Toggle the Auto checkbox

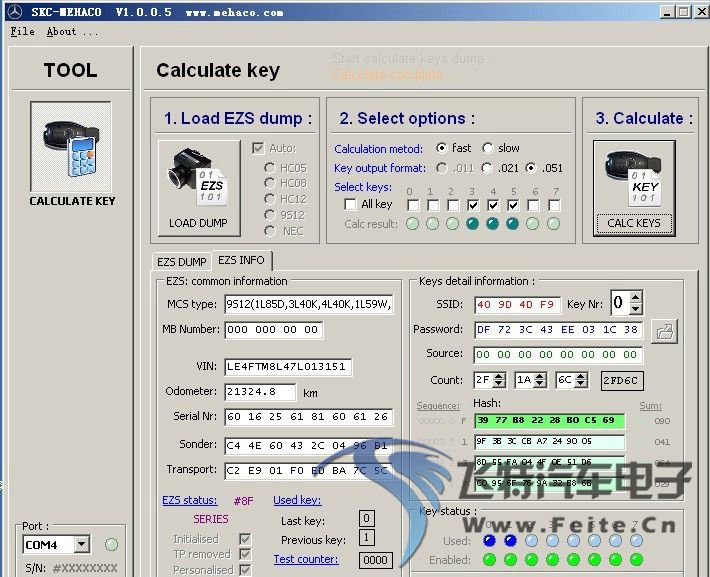point(258,148)
